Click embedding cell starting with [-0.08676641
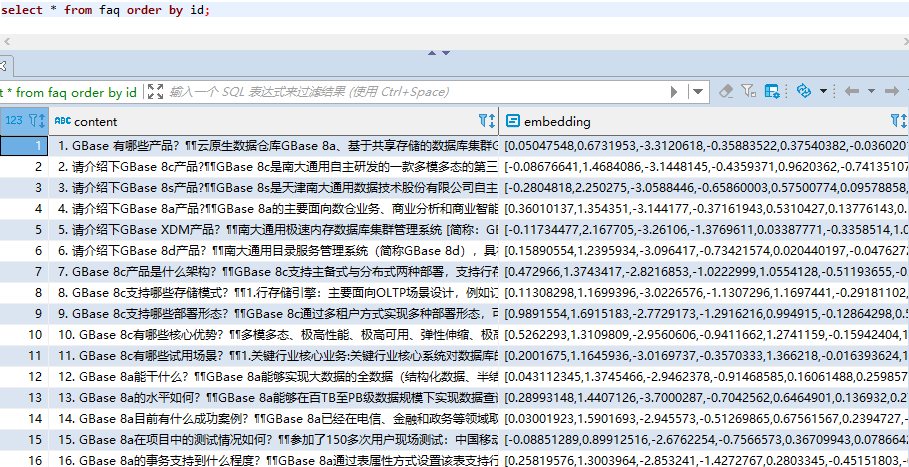This screenshot has height=467, width=909. click(x=704, y=167)
